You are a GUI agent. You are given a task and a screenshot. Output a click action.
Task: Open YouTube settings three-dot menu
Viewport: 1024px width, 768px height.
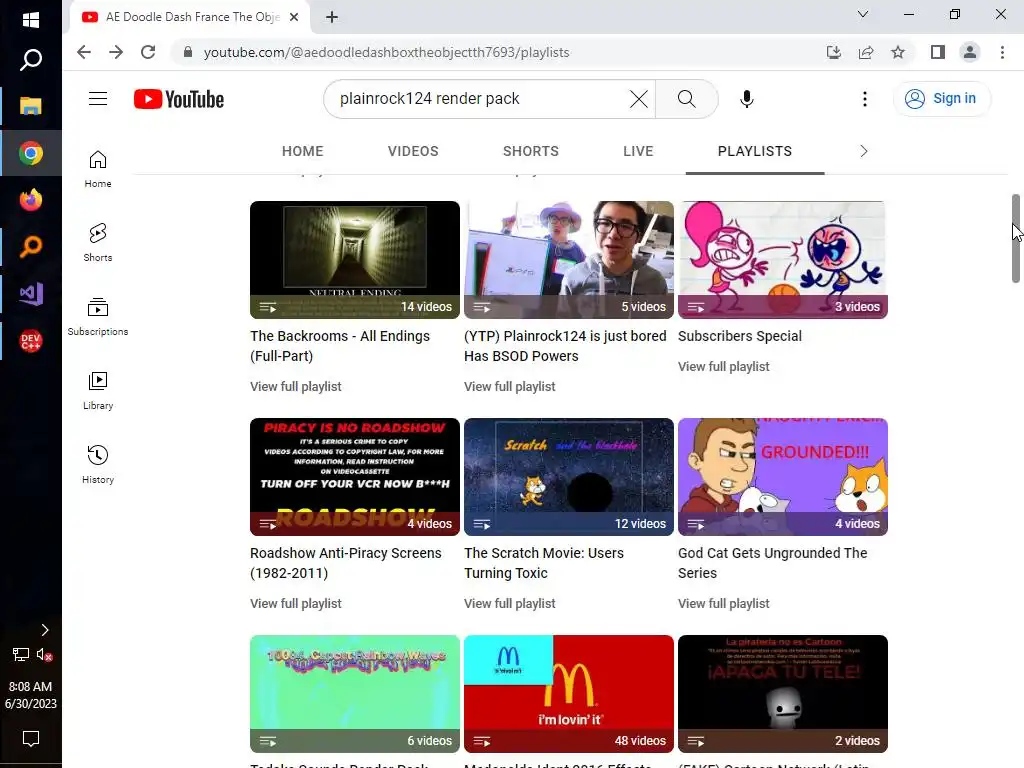pyautogui.click(x=865, y=99)
